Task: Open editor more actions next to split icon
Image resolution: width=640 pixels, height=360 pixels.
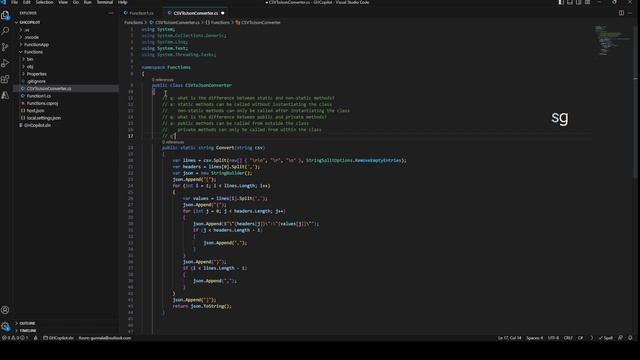Action: point(631,13)
